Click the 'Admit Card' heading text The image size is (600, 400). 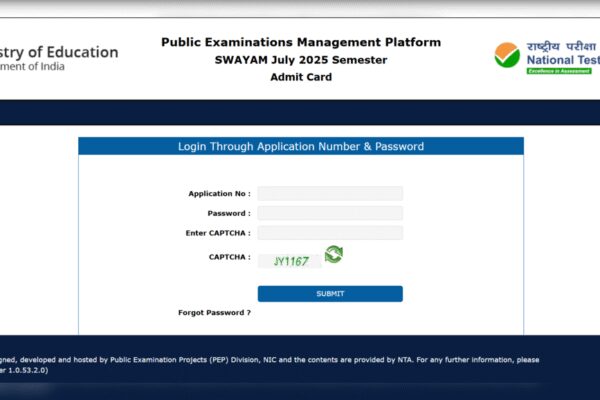[x=301, y=77]
